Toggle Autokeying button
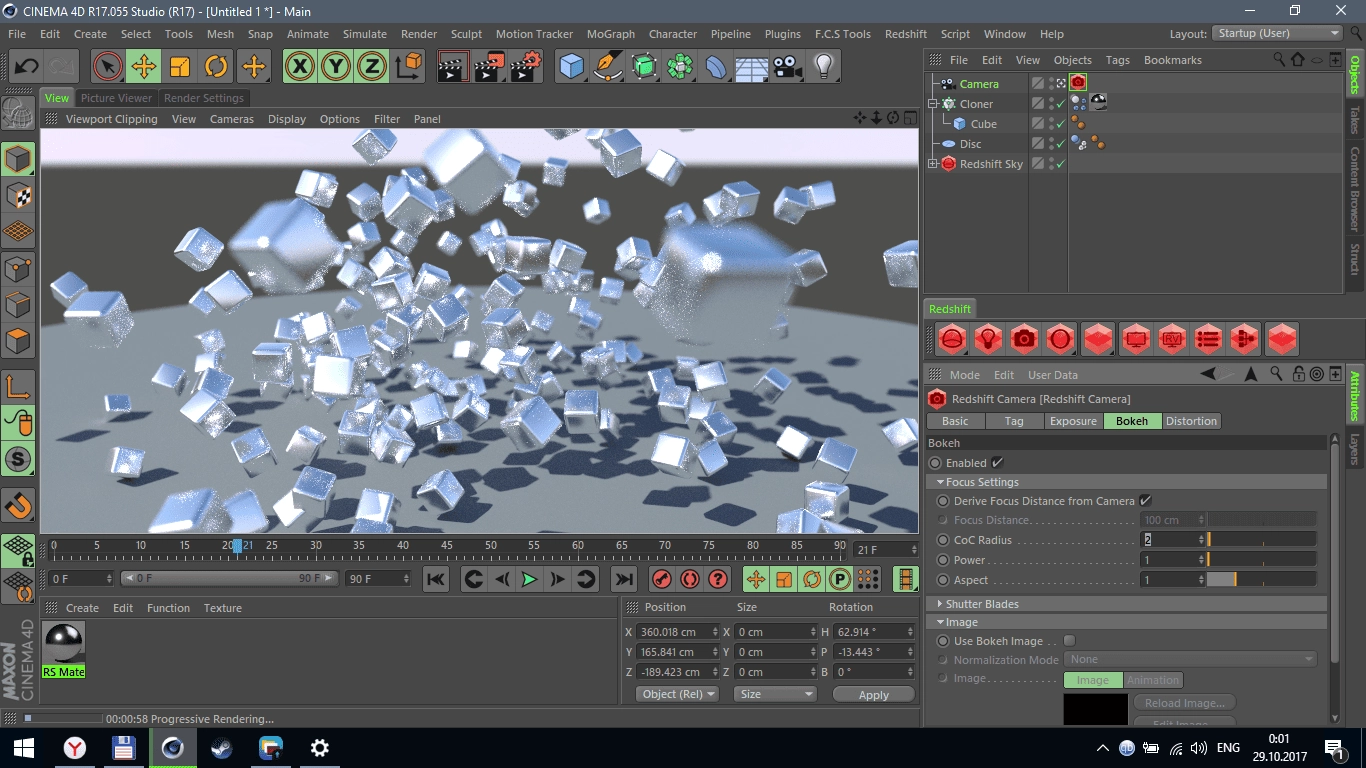 [690, 579]
